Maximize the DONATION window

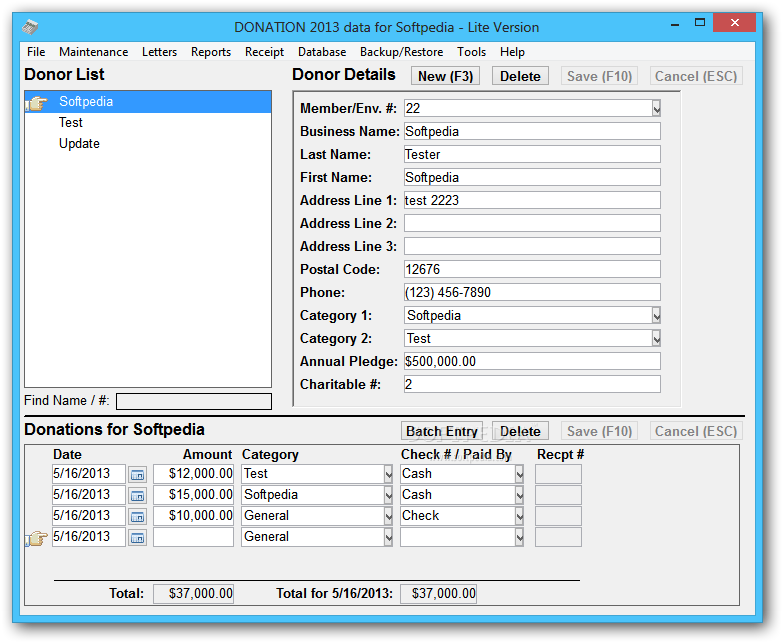tap(700, 23)
